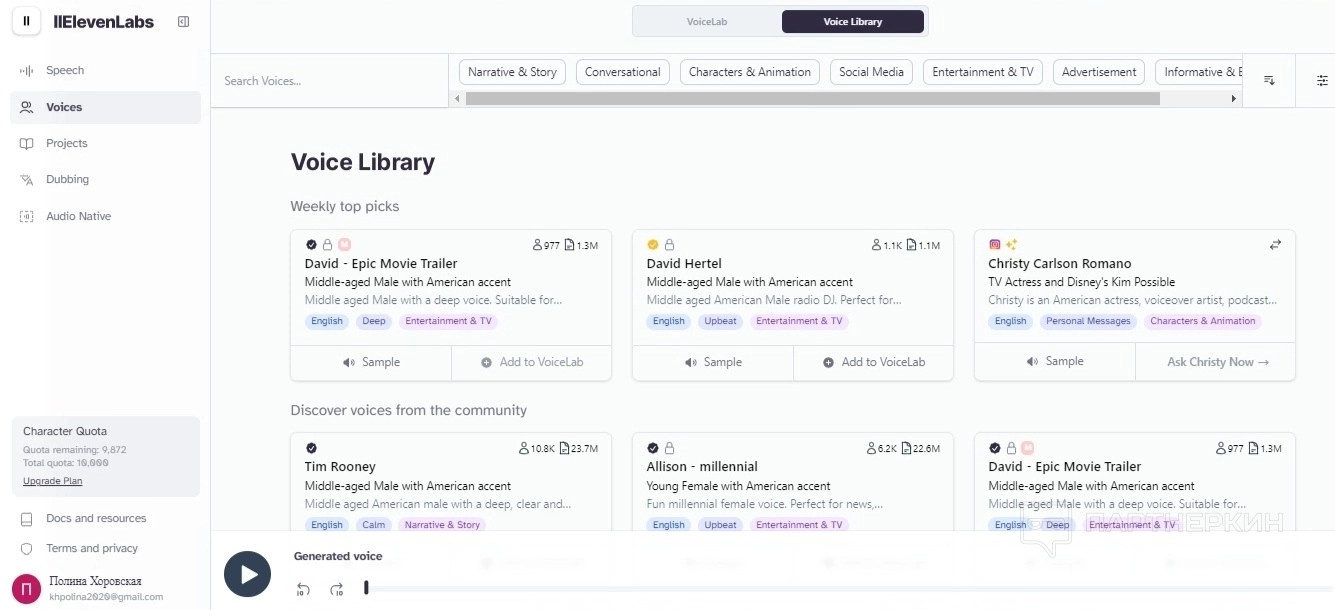Viewport: 1335px width, 610px height.
Task: Skip forward generated voice 10 seconds
Action: pos(337,590)
